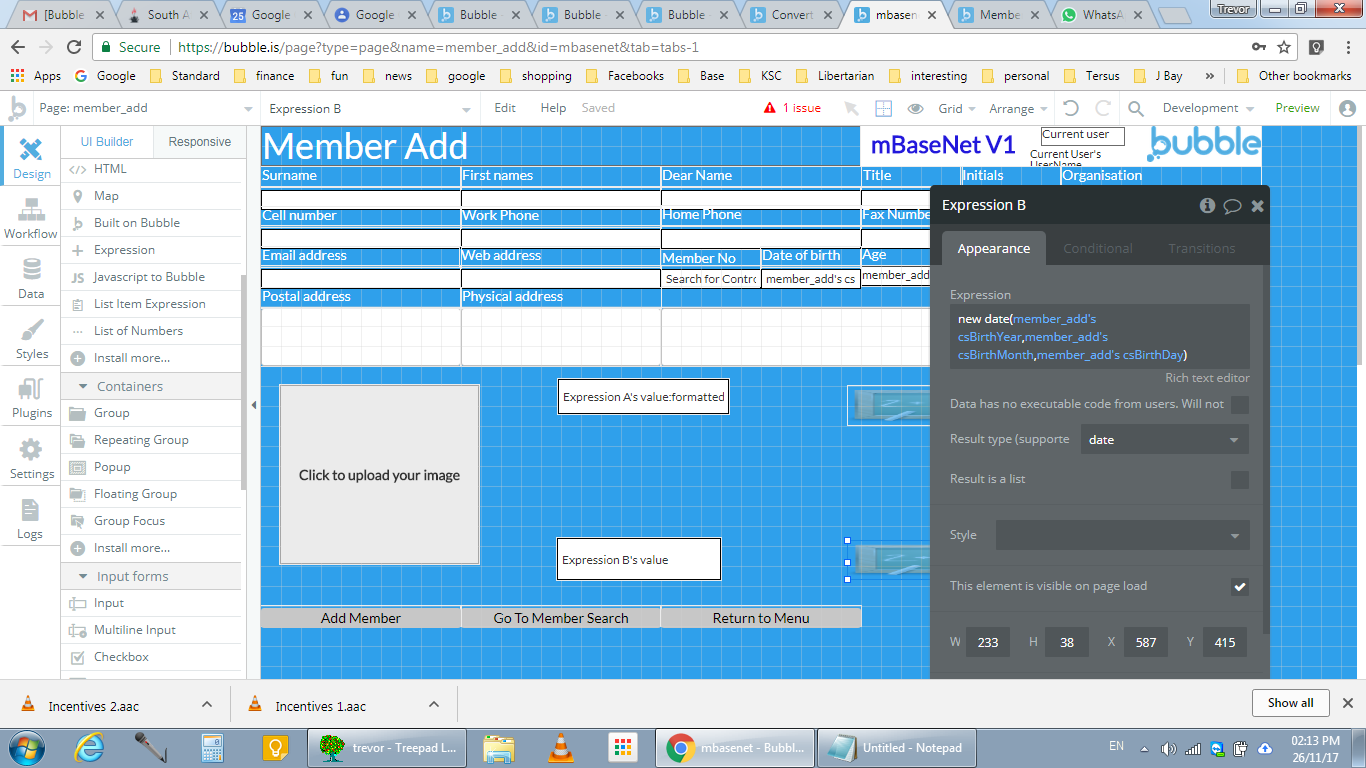Select the Repeating Group element
The height and width of the screenshot is (768, 1366).
(x=141, y=440)
